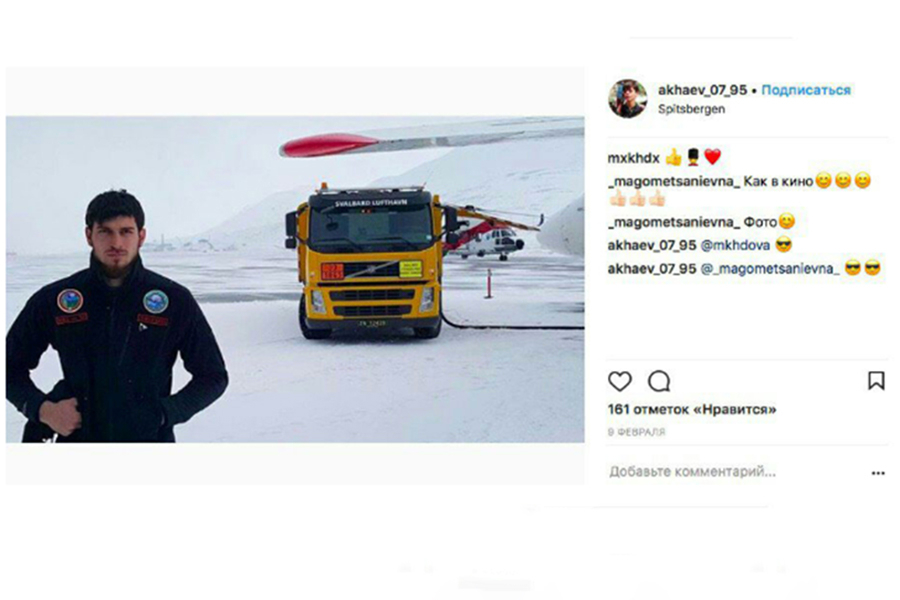
Task: Click the Подписаться follow link
Action: pyautogui.click(x=806, y=90)
